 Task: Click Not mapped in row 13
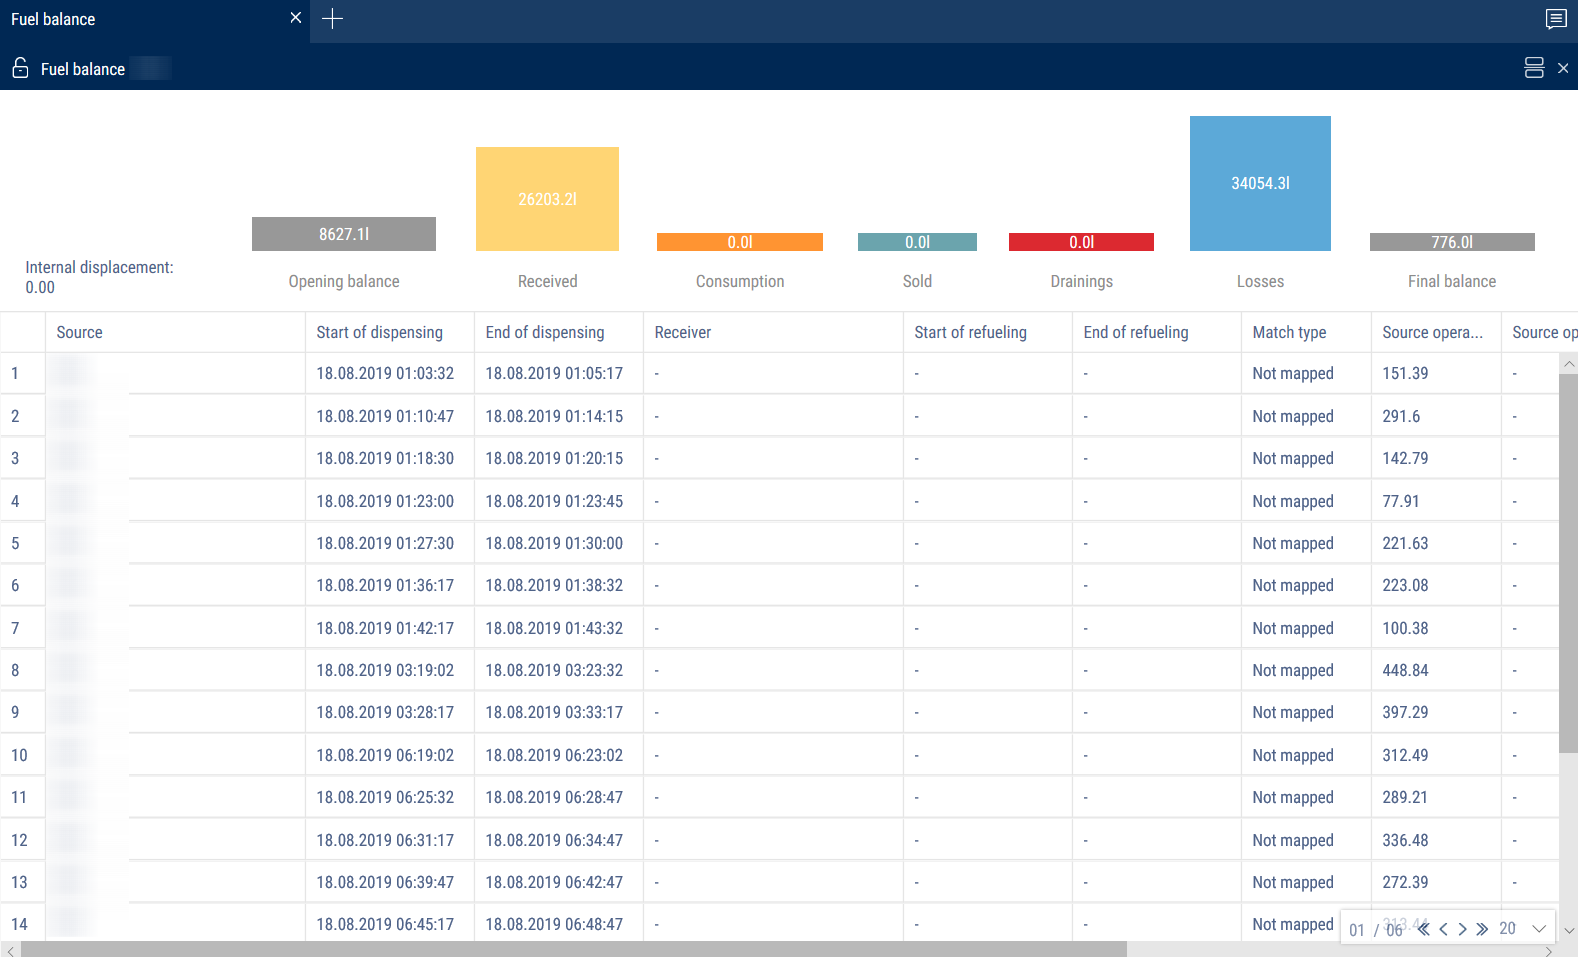[x=1293, y=882]
